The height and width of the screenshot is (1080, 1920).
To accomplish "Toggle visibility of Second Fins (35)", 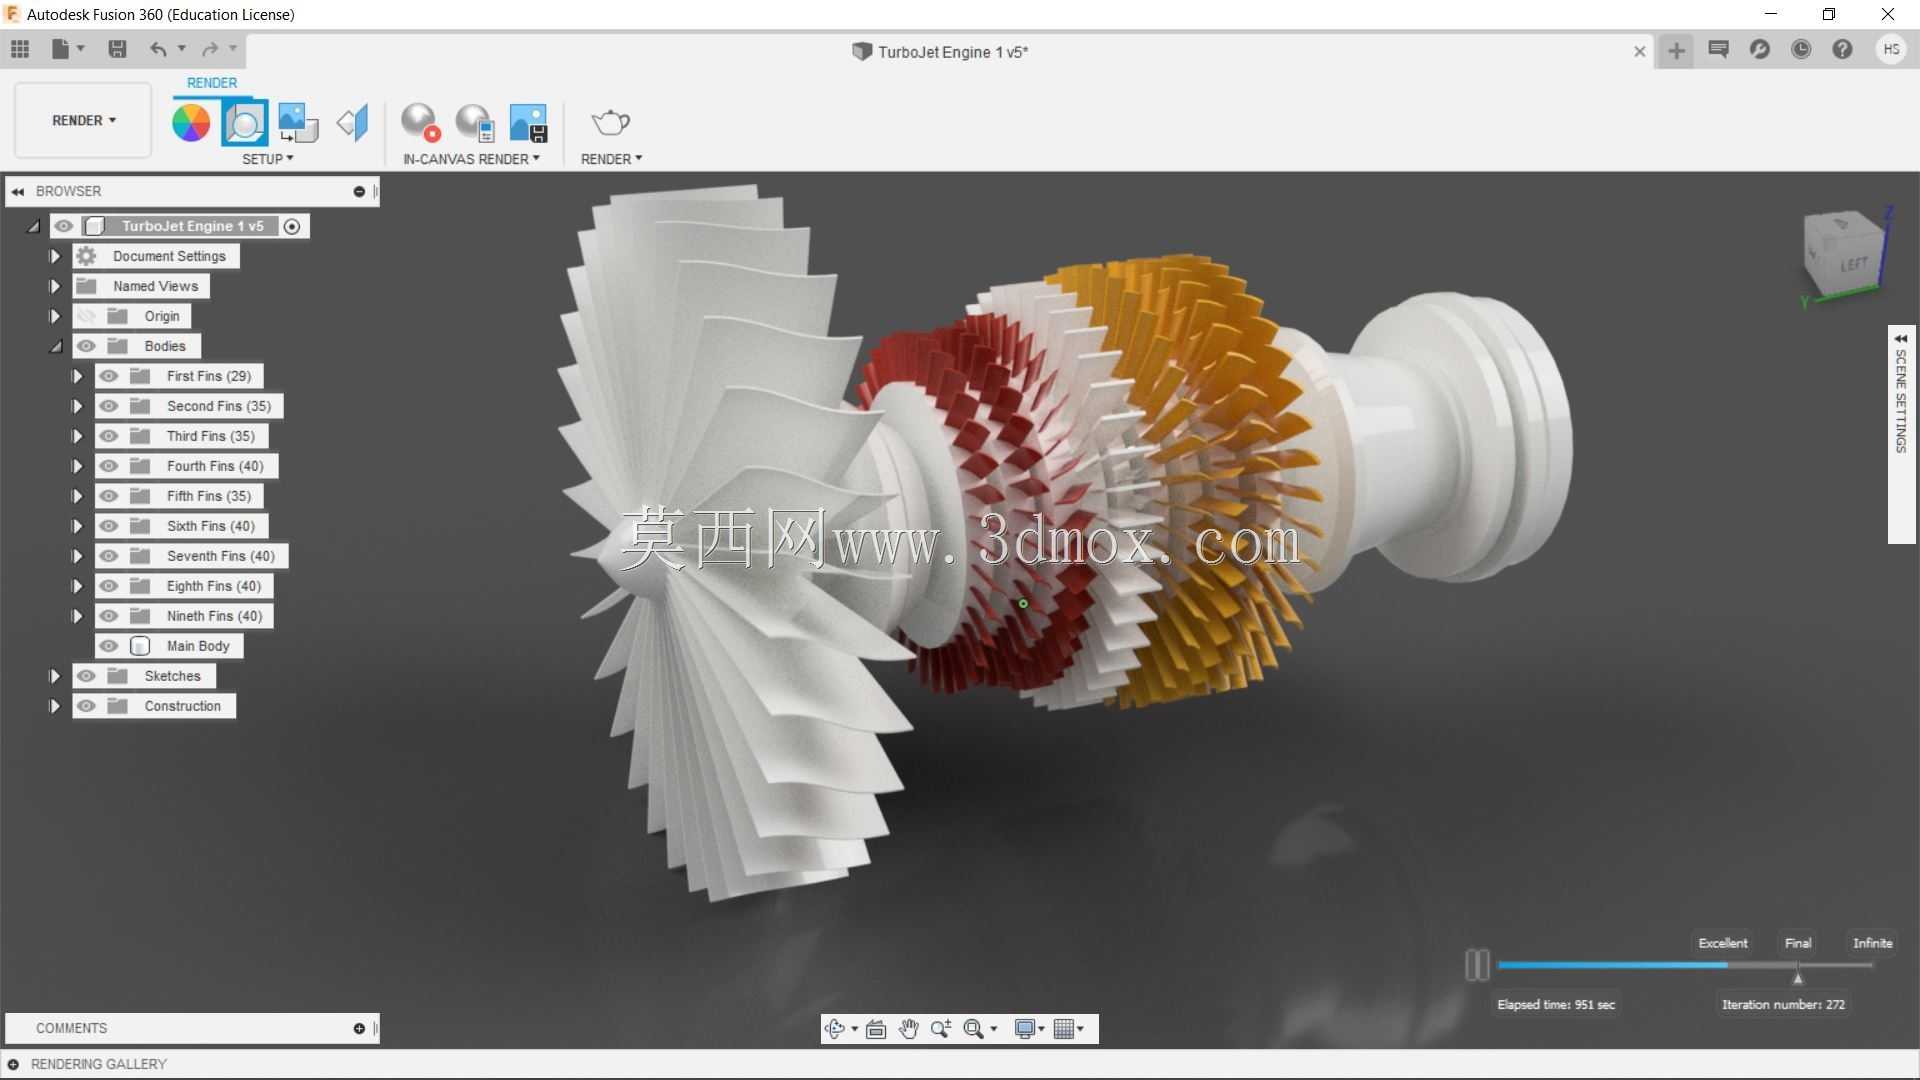I will click(109, 406).
